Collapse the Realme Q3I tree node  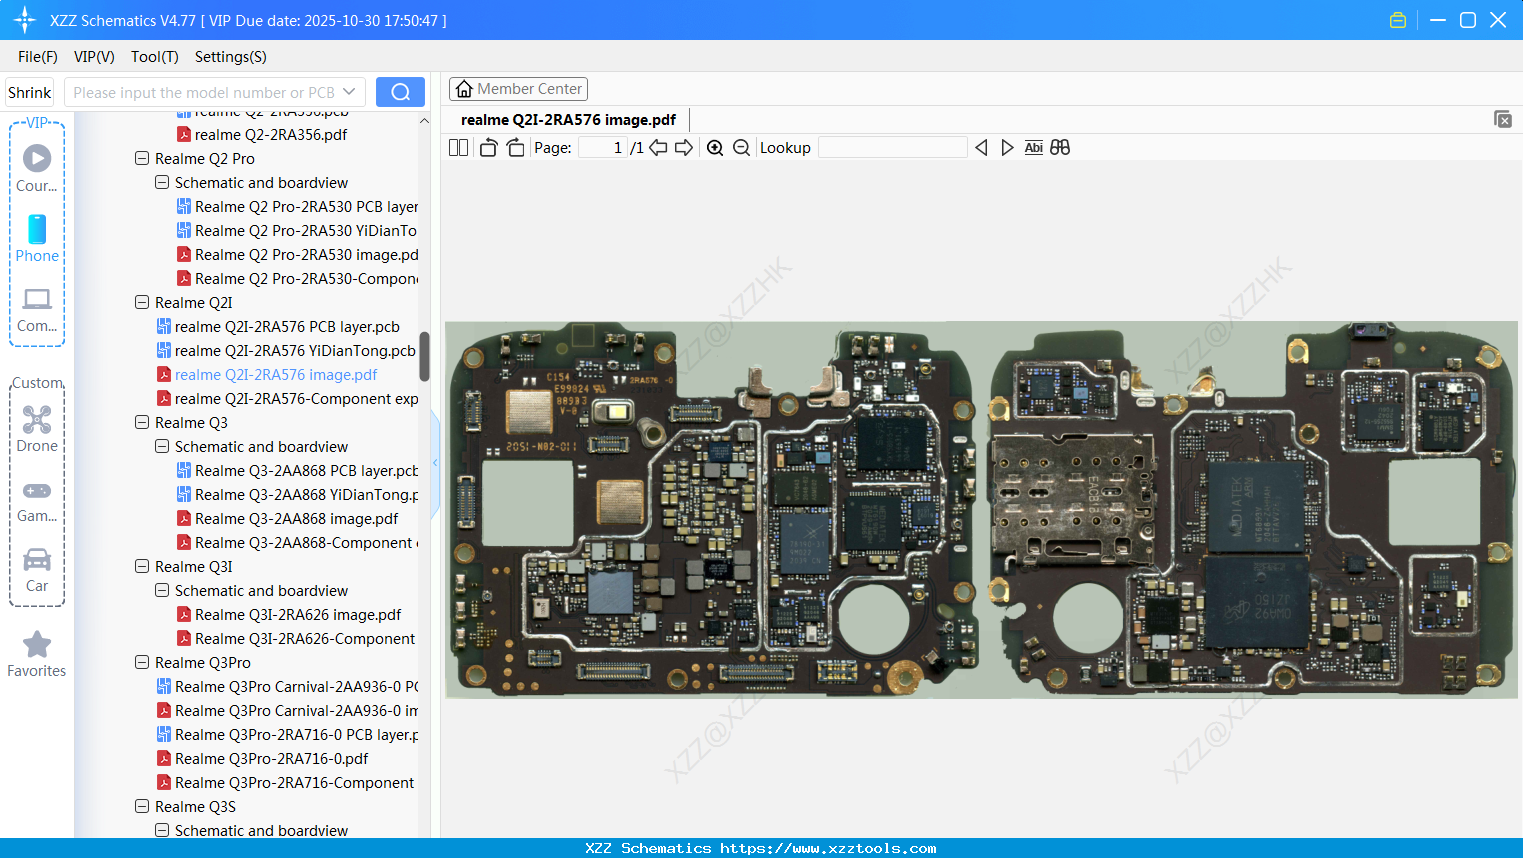142,567
